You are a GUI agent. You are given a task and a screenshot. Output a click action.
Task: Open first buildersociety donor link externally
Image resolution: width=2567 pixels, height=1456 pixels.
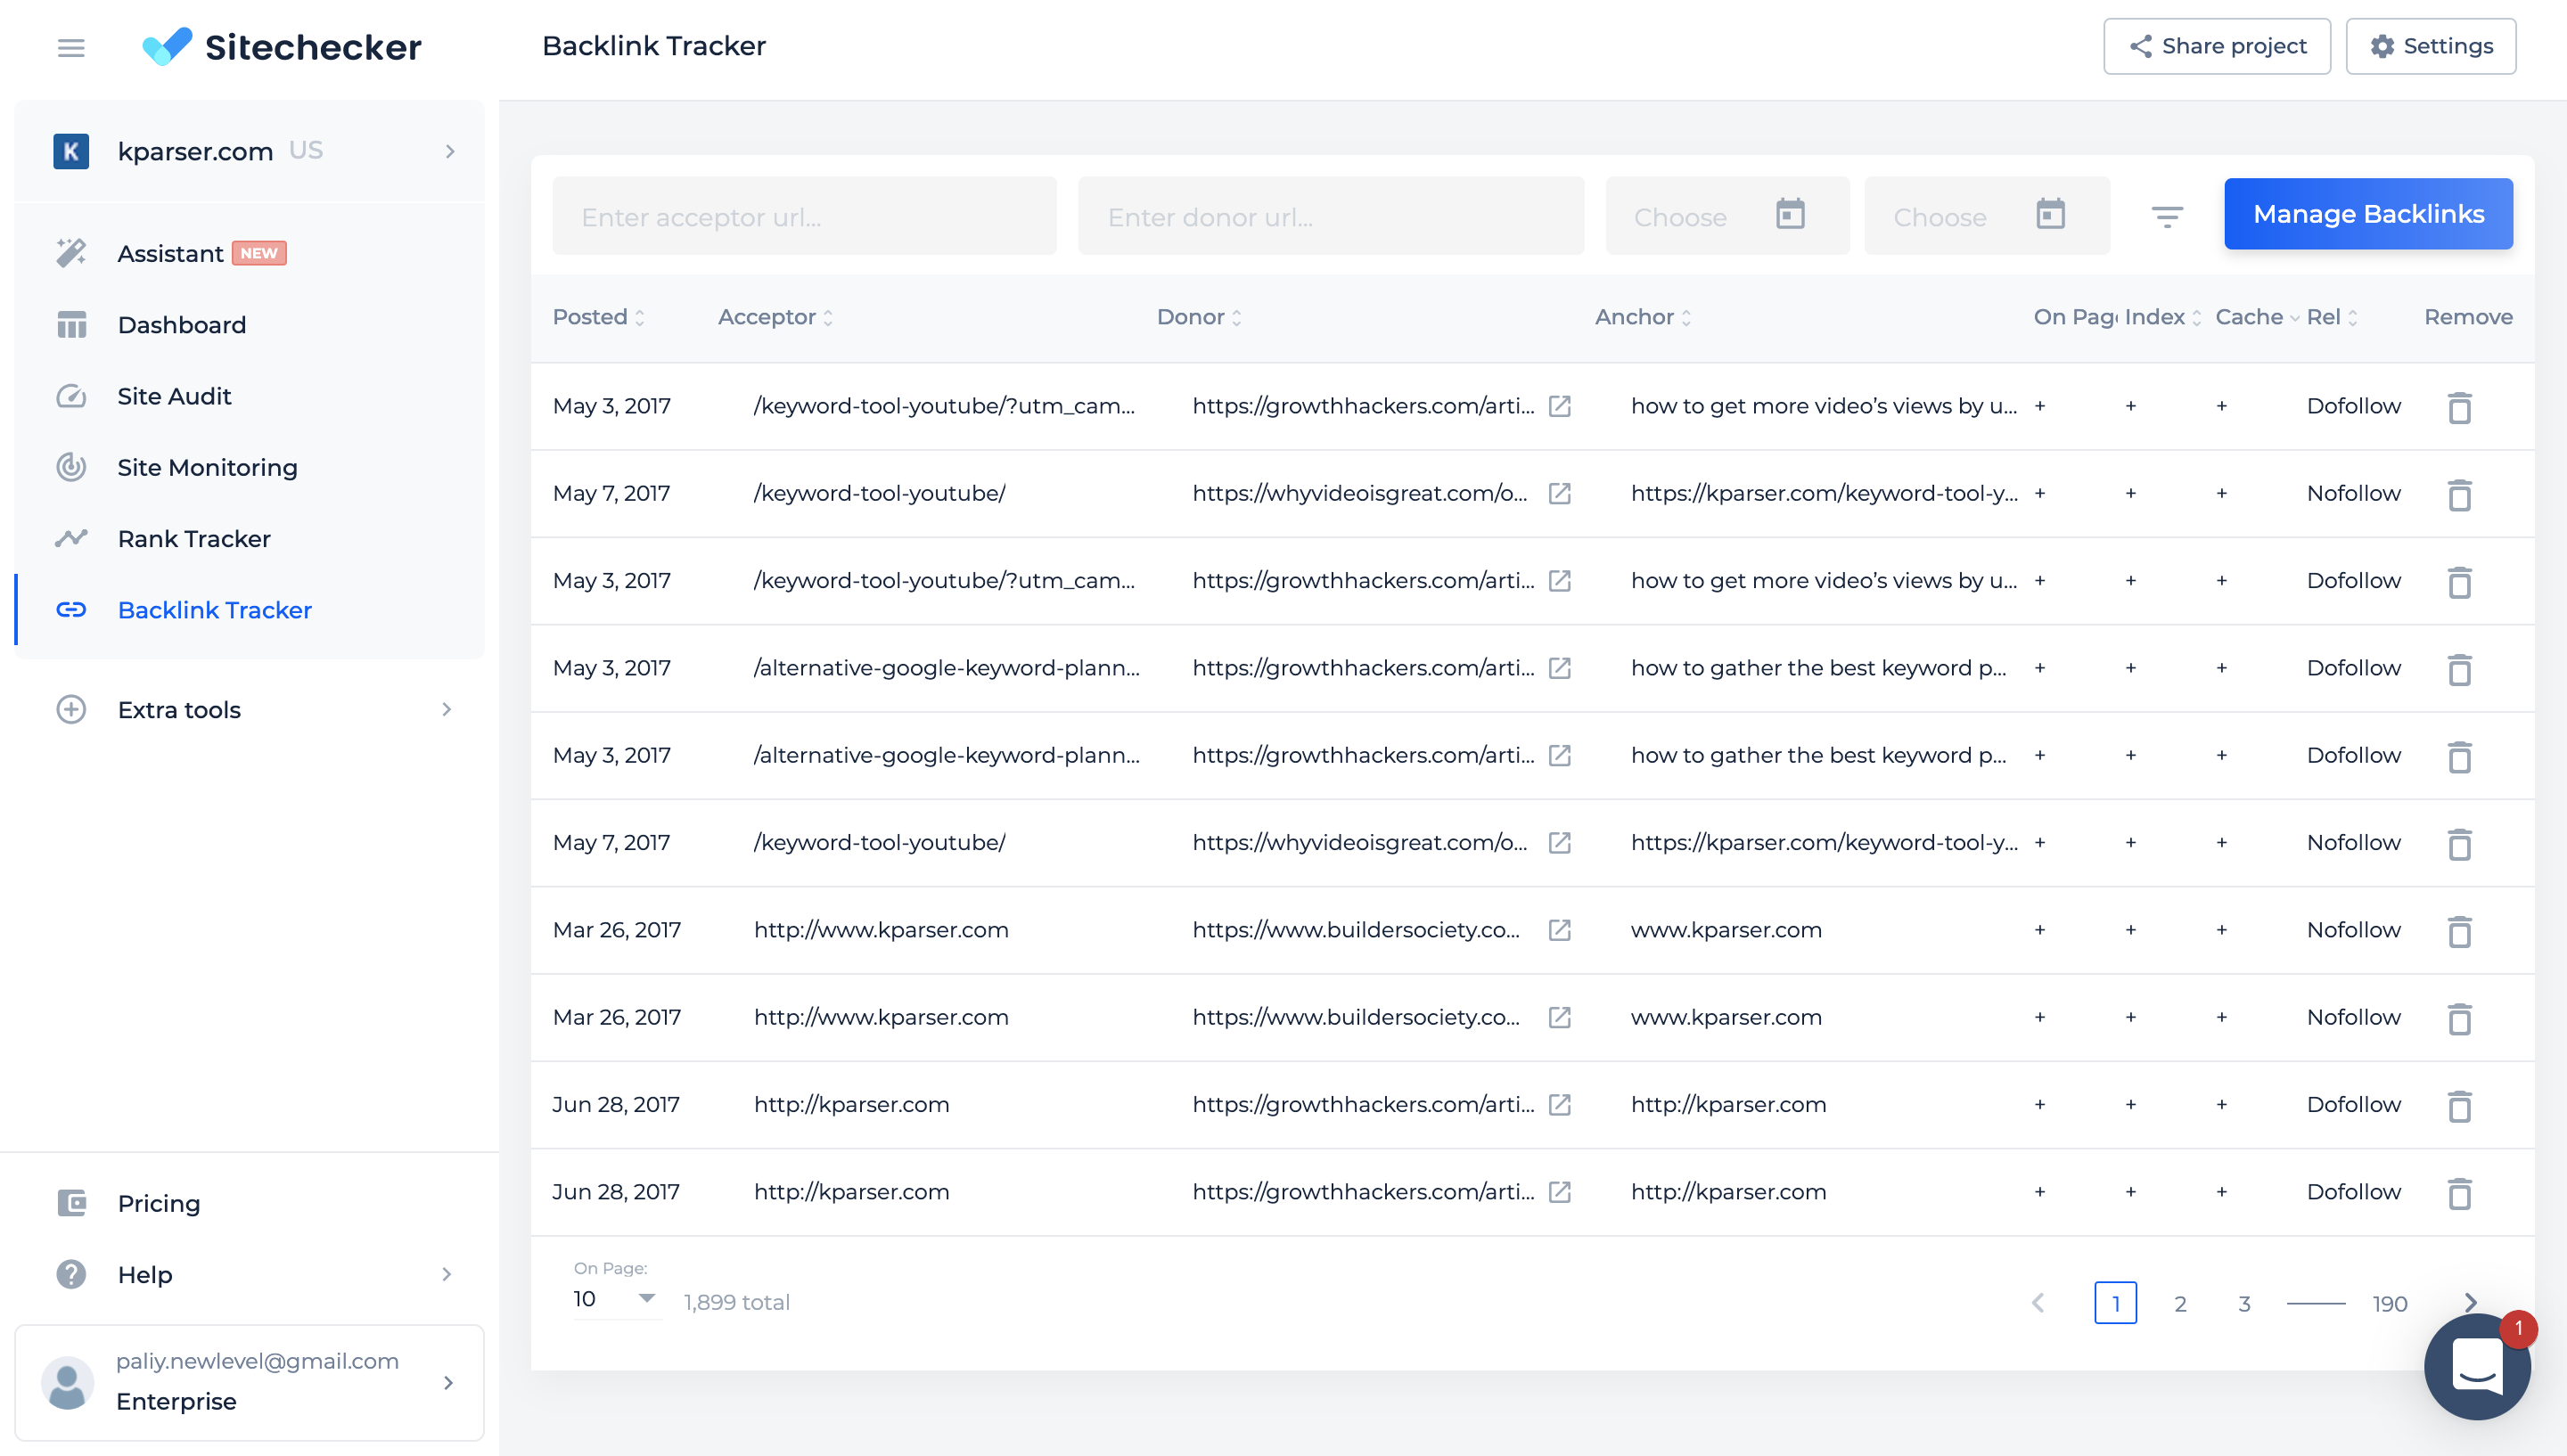tap(1559, 930)
